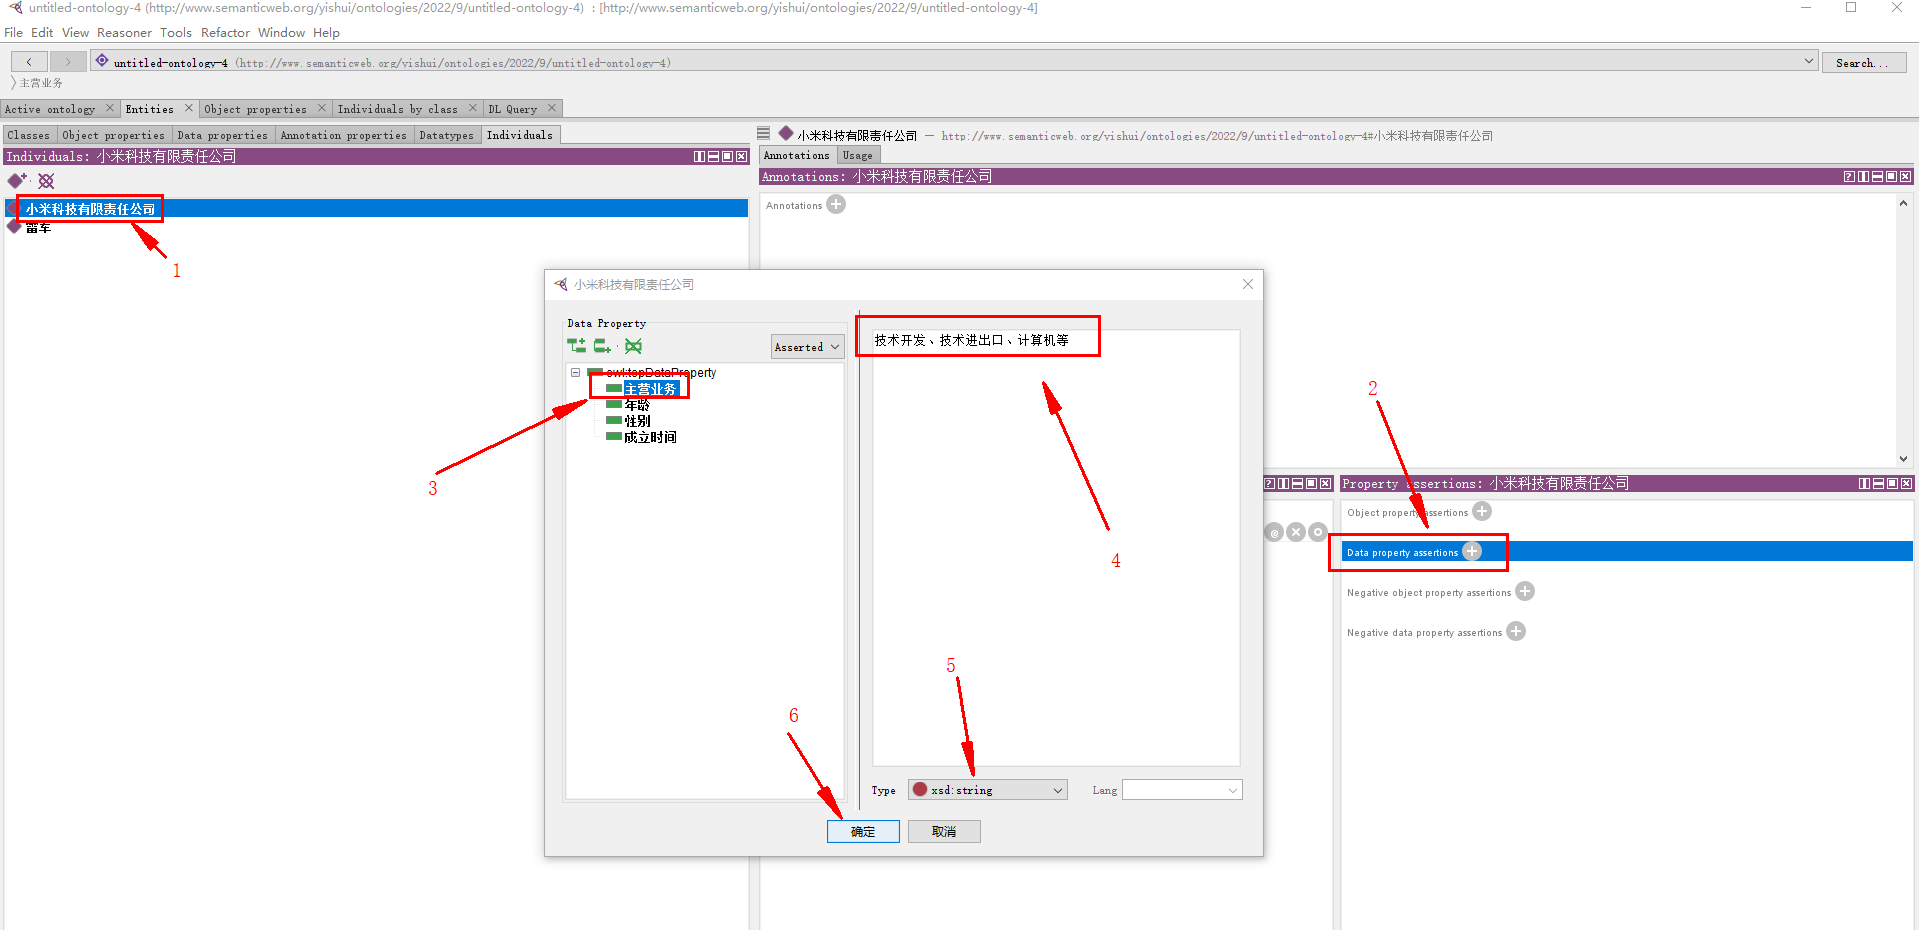Open the ontology URL dropdown arrow
The image size is (1919, 930).
(1808, 62)
